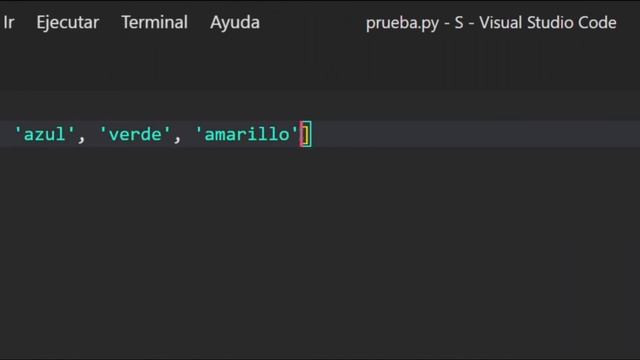Open the Terminal menu
The image size is (640, 360).
pyautogui.click(x=155, y=22)
